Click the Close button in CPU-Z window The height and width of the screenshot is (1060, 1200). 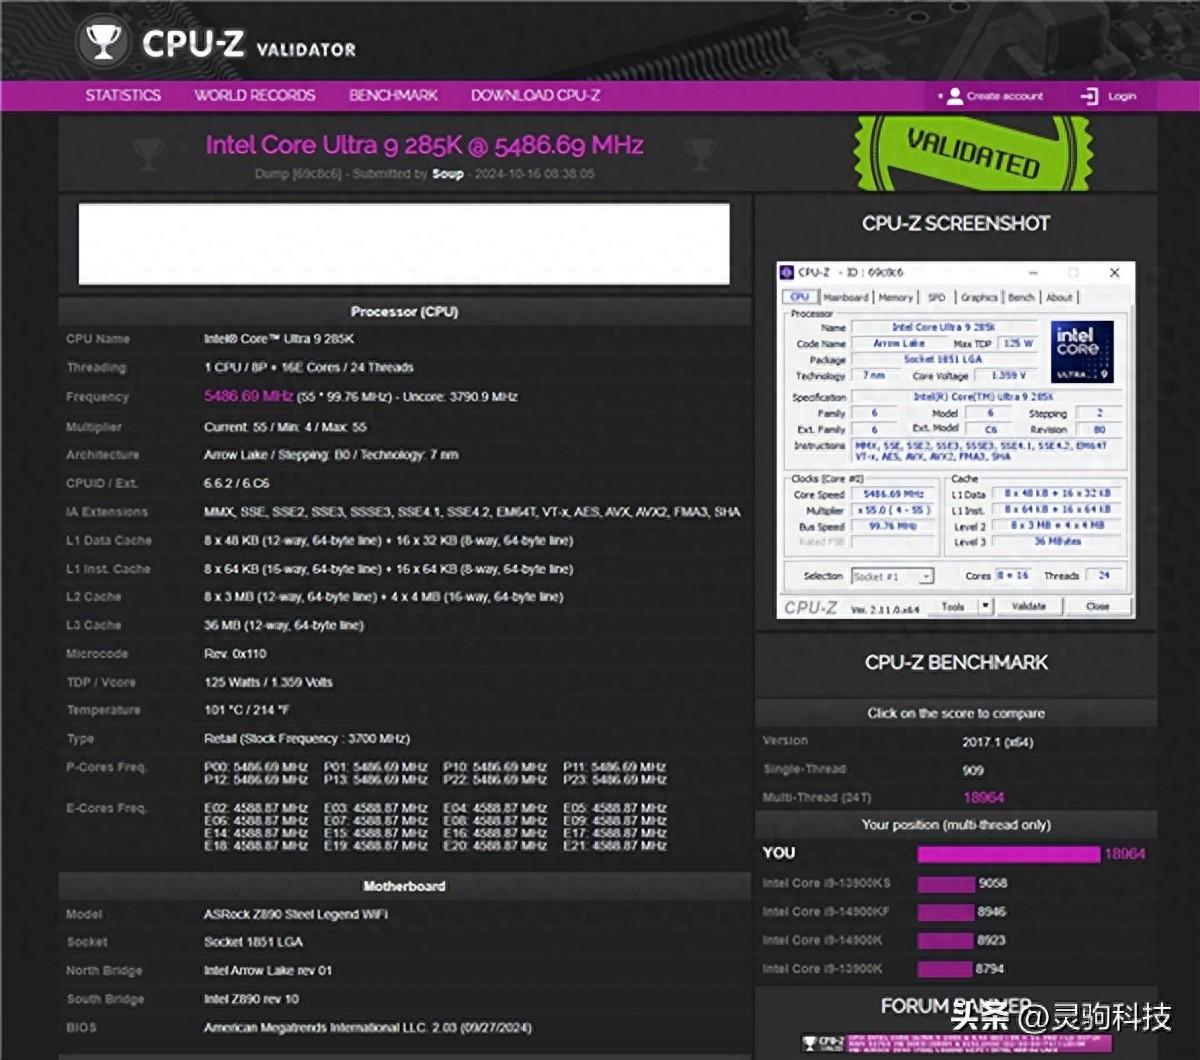coord(1097,606)
